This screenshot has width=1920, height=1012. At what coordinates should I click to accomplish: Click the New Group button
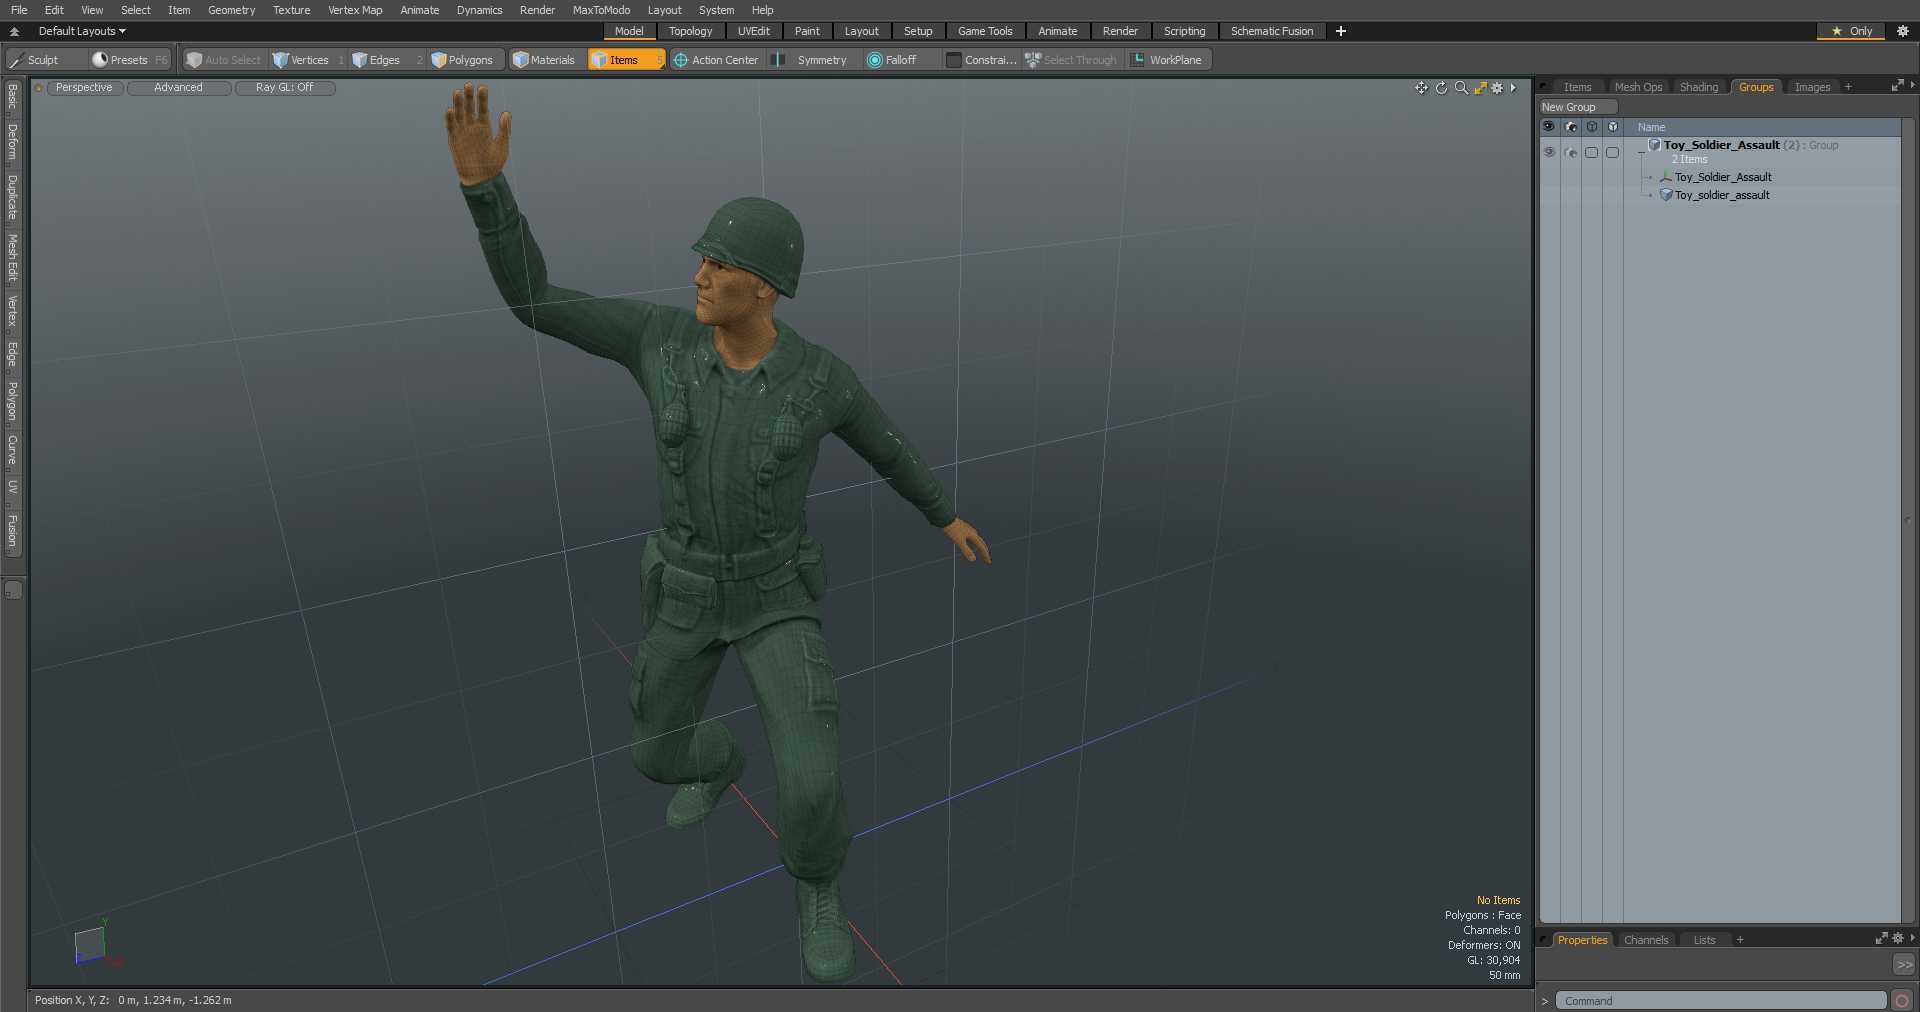coord(1578,107)
